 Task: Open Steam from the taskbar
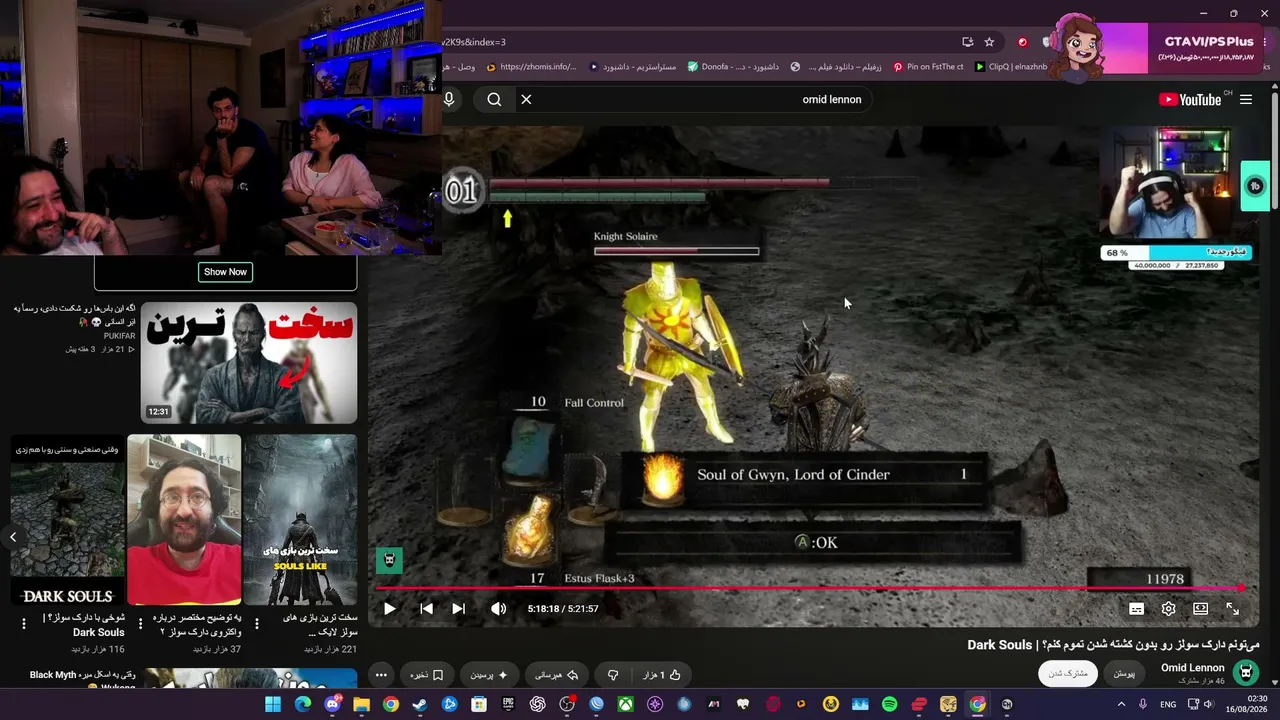click(x=420, y=704)
